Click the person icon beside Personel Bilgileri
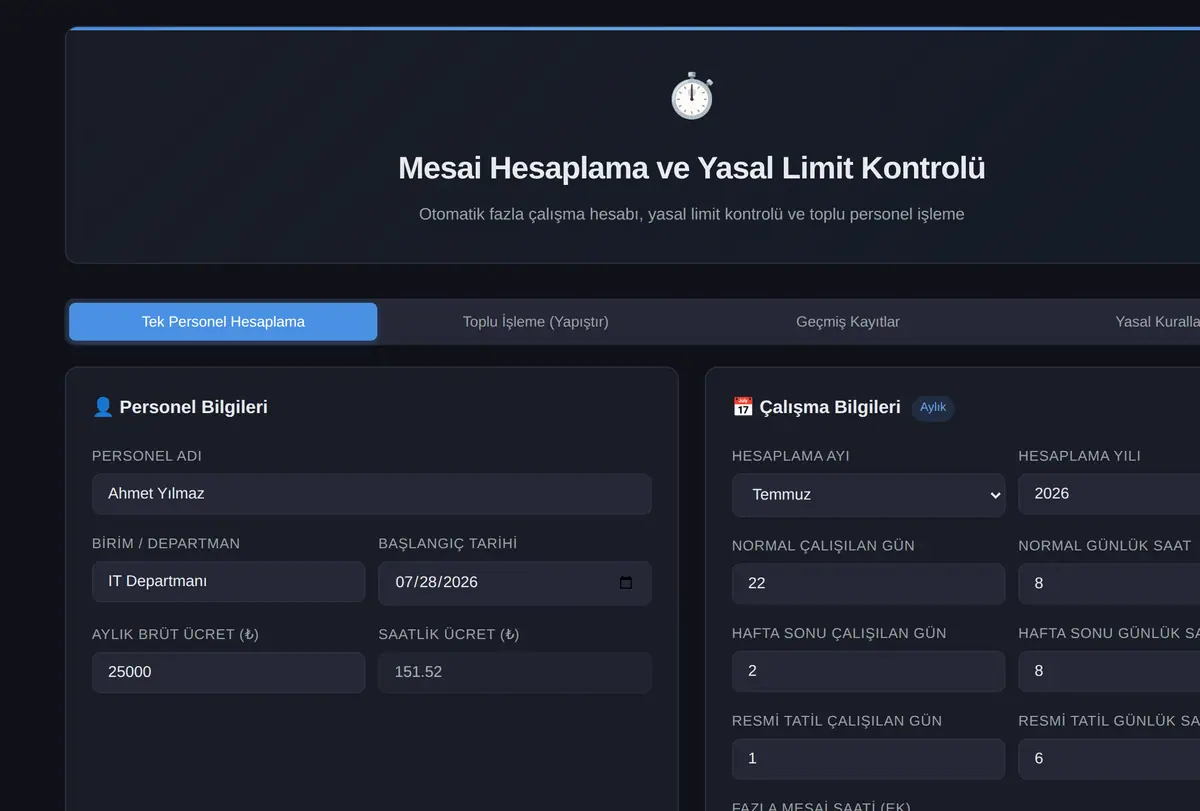The height and width of the screenshot is (811, 1200). tap(102, 407)
